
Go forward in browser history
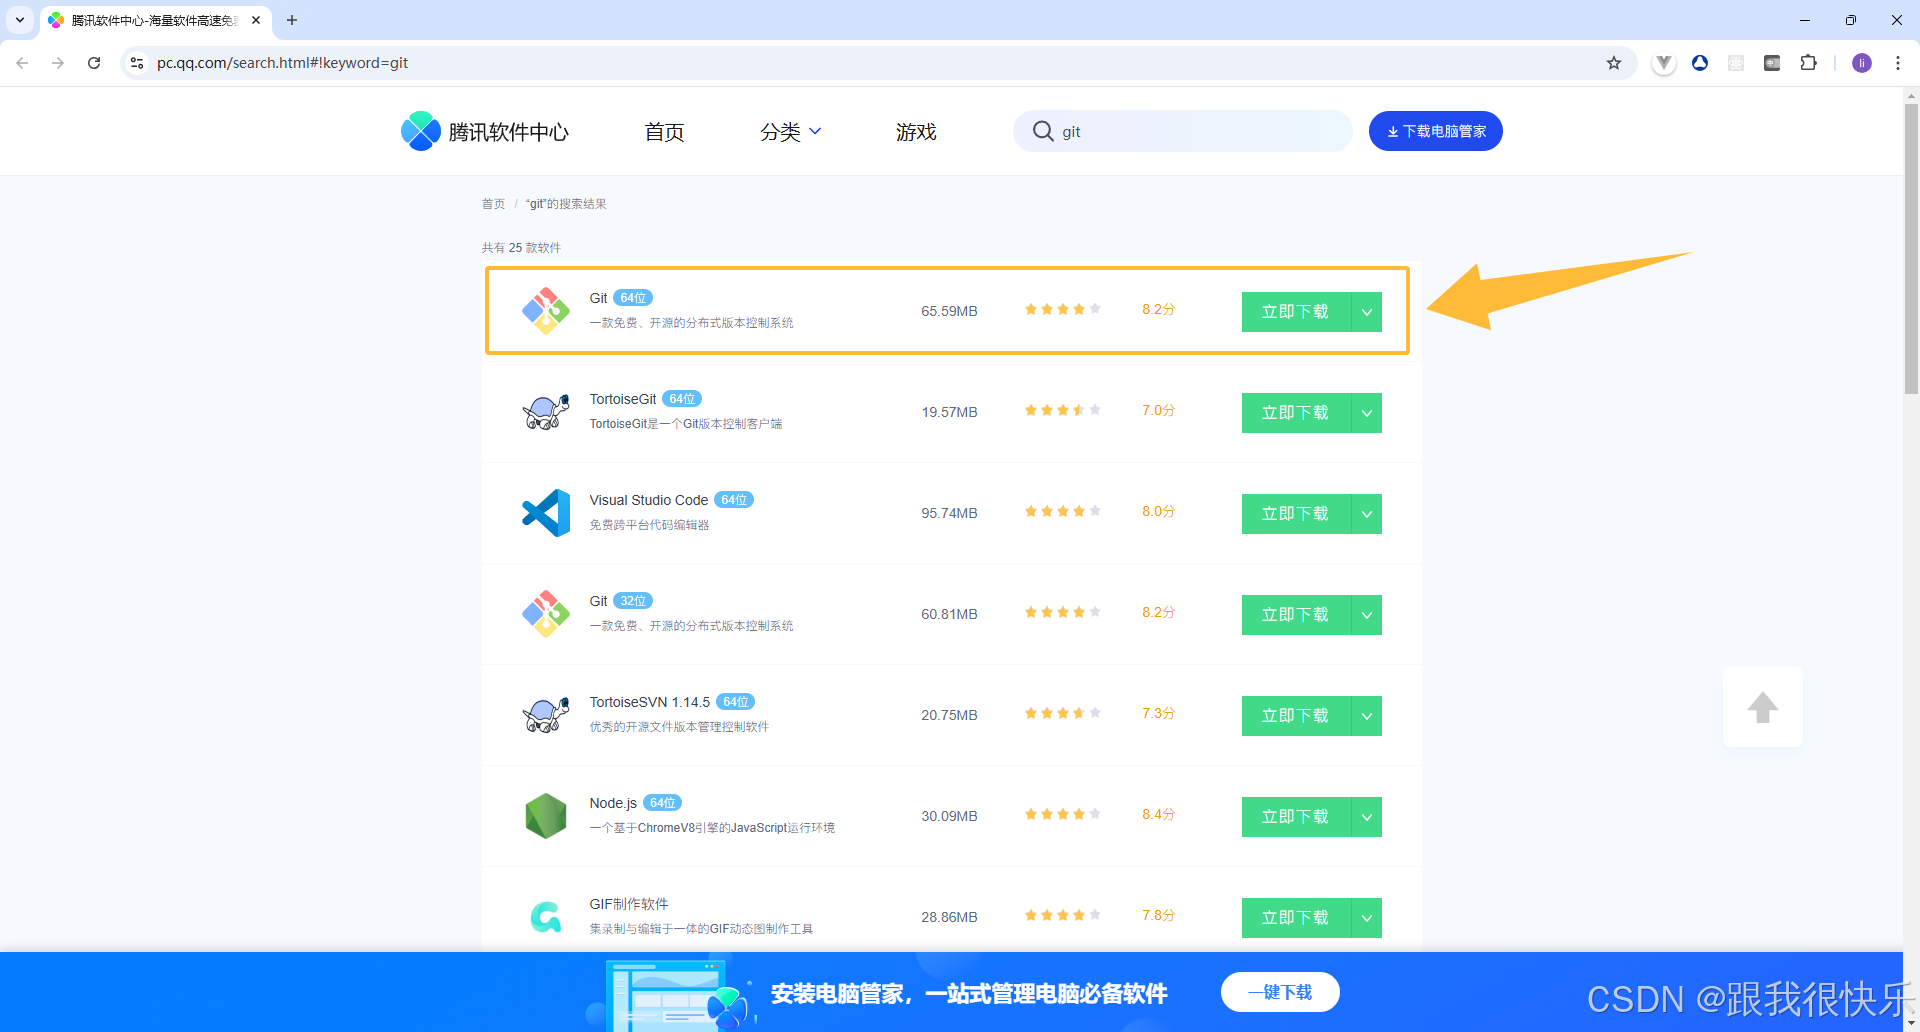(58, 63)
